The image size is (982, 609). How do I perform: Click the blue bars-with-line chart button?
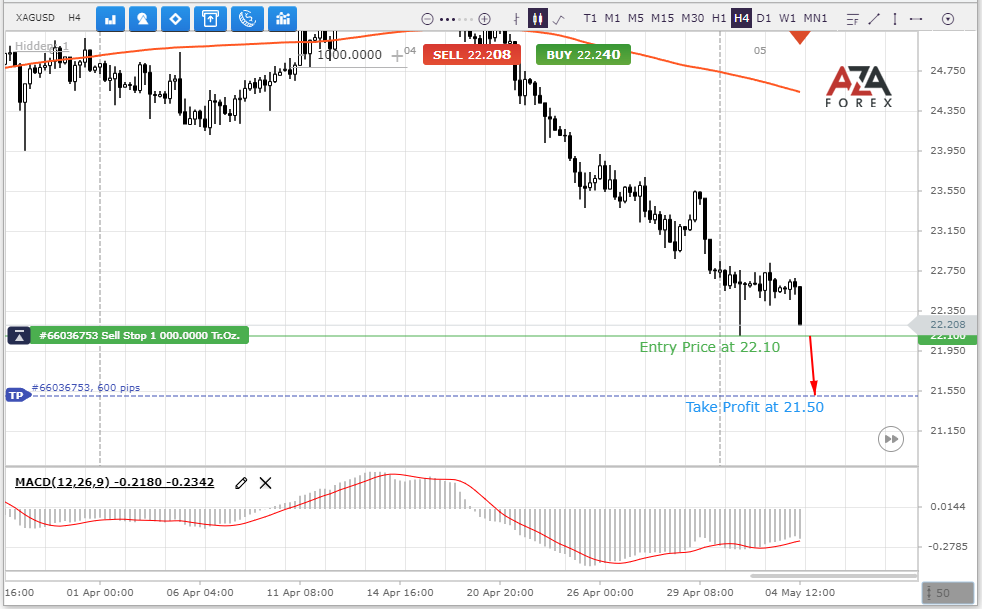point(282,19)
